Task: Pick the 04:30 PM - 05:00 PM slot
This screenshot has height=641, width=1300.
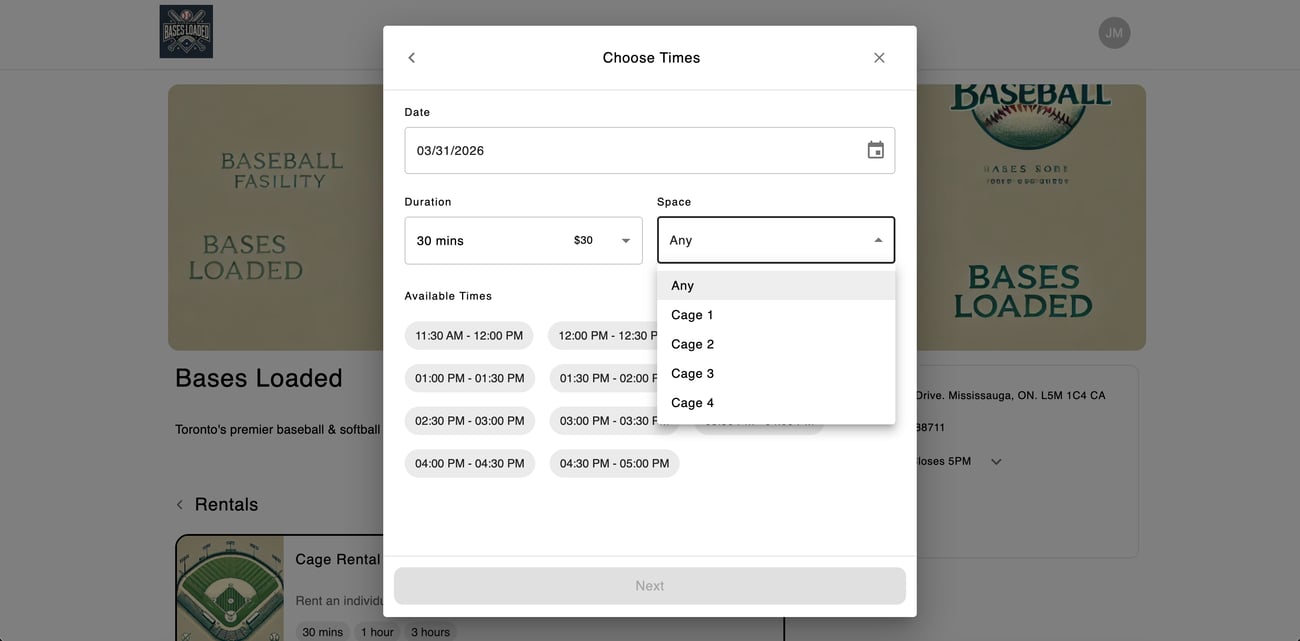Action: click(615, 463)
